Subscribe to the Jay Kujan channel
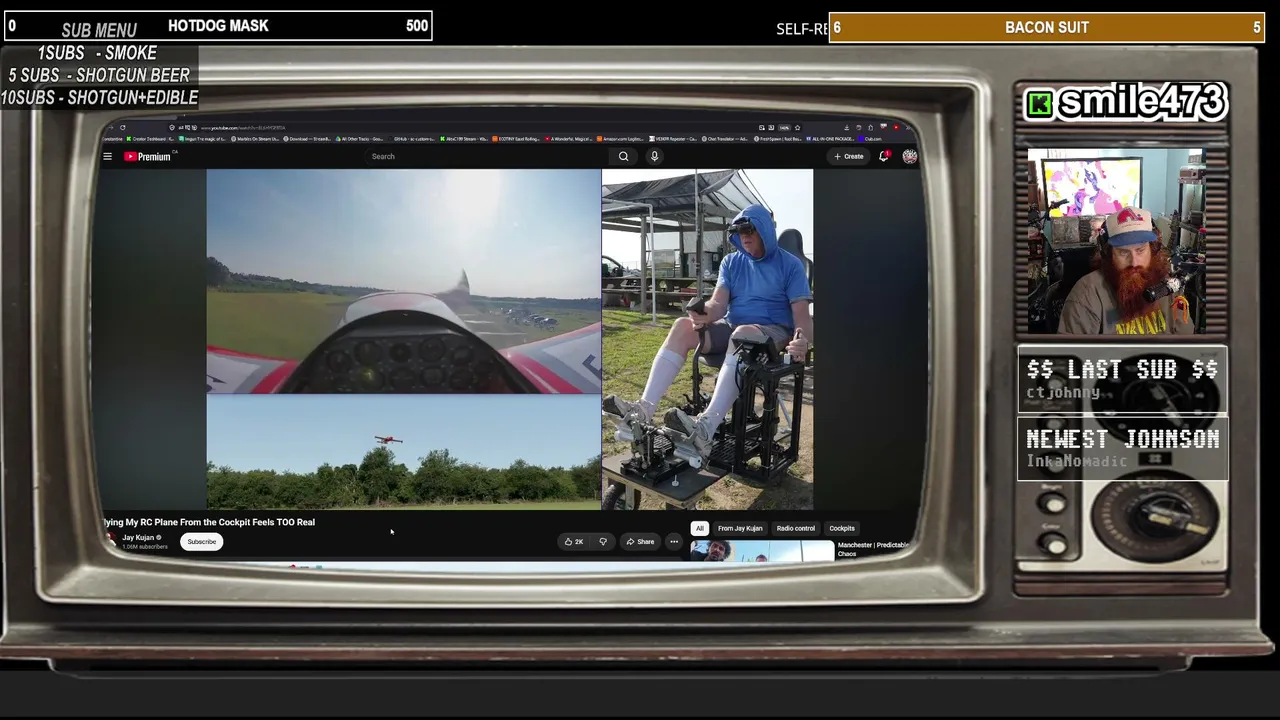The width and height of the screenshot is (1280, 720). tap(201, 542)
